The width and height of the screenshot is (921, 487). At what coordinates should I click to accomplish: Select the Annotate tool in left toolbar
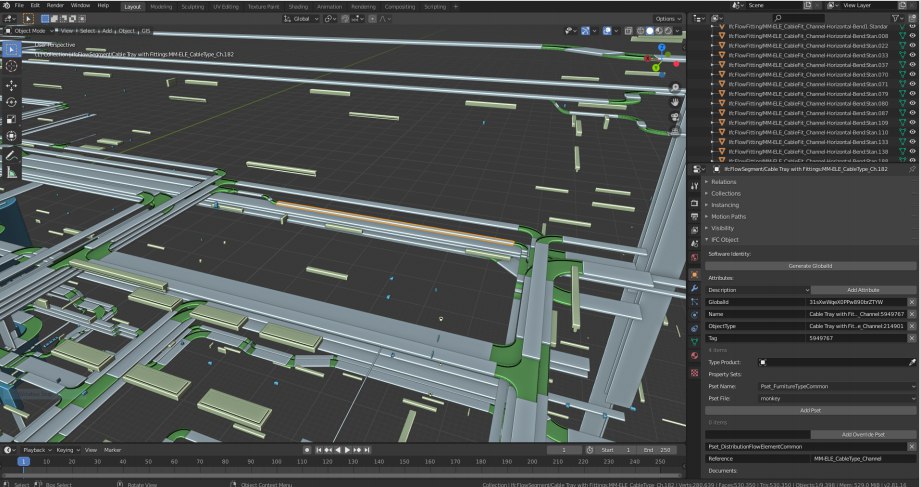pyautogui.click(x=11, y=156)
